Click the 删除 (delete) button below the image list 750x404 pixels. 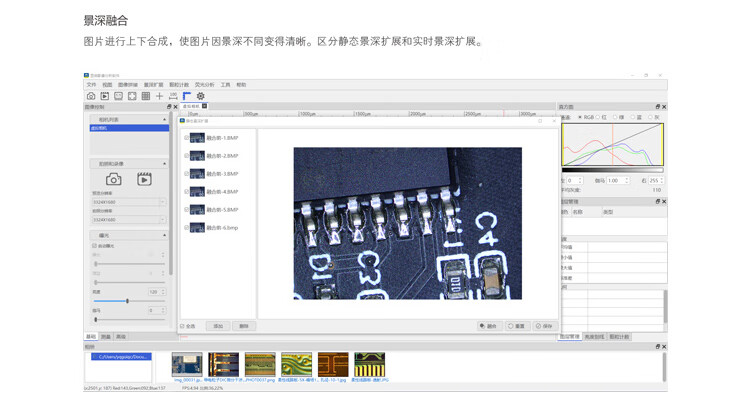(244, 326)
